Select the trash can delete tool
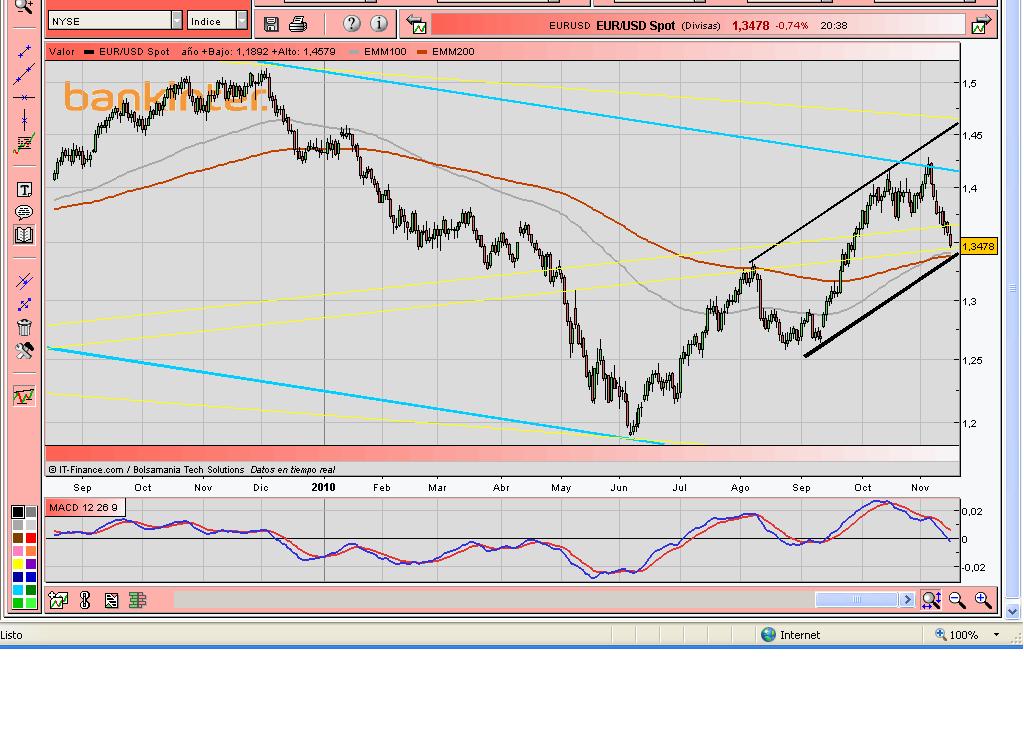This screenshot has width=1024, height=738. click(x=24, y=327)
